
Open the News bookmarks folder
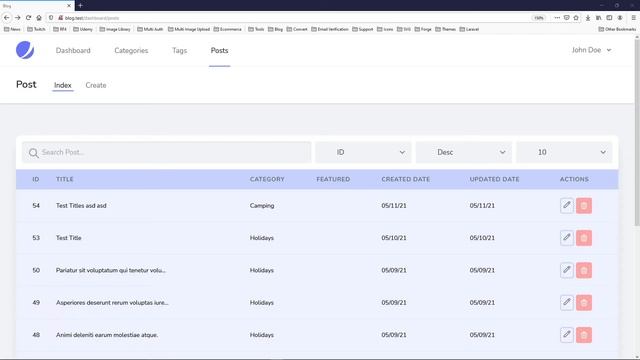point(12,29)
